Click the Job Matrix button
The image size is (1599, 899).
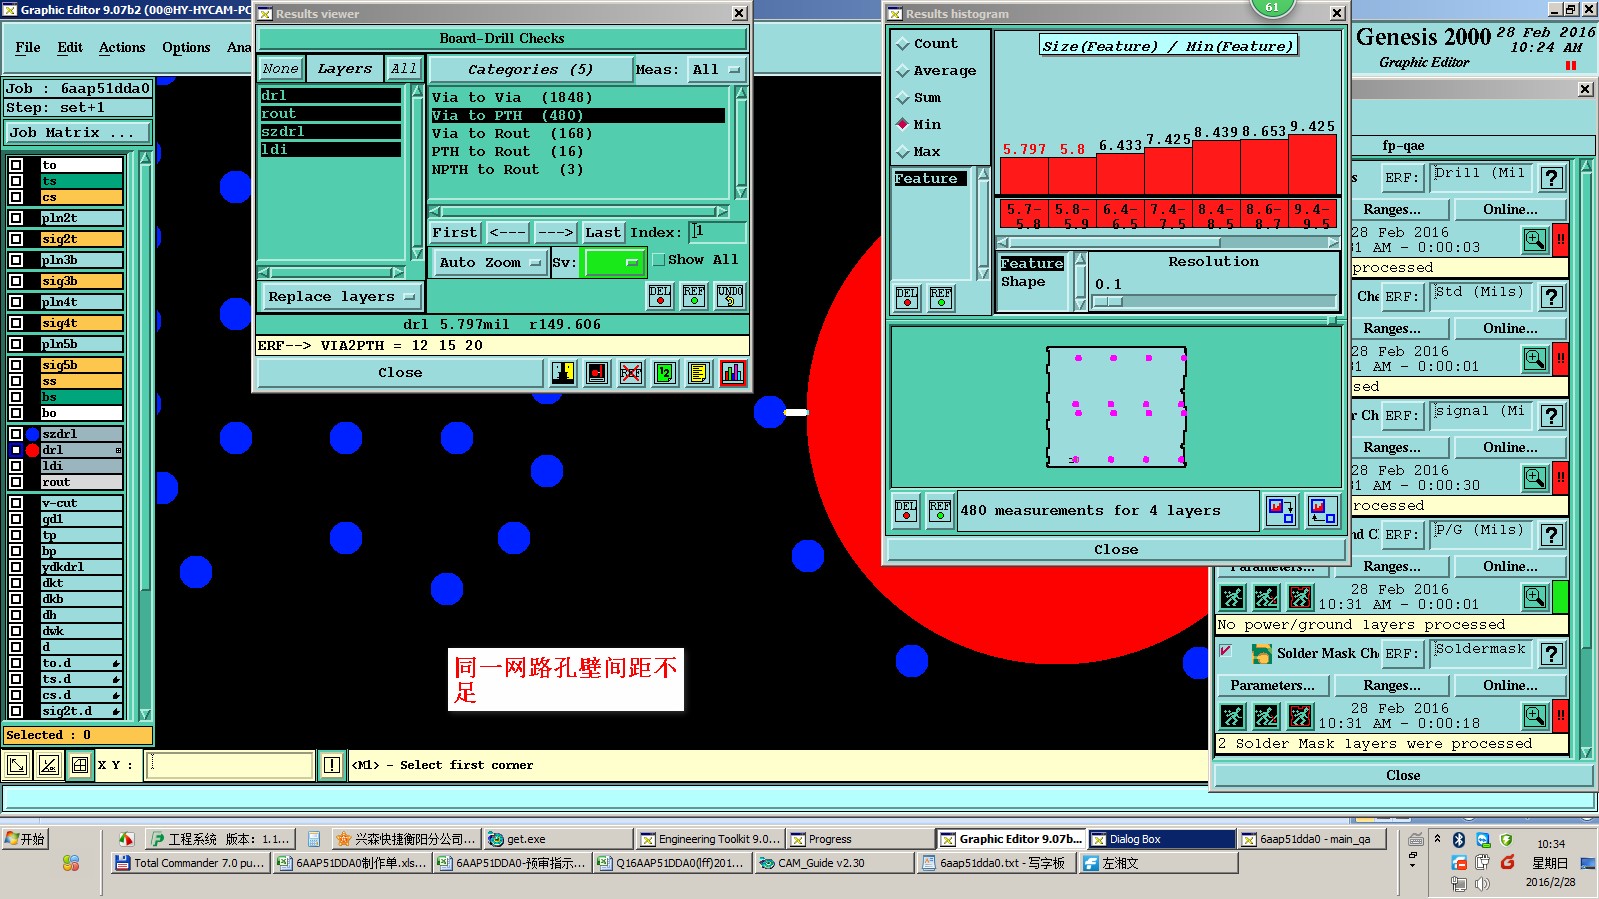(x=78, y=133)
